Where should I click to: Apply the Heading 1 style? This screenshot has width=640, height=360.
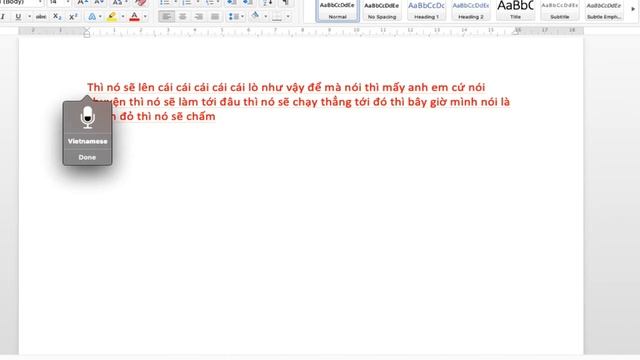pyautogui.click(x=426, y=11)
